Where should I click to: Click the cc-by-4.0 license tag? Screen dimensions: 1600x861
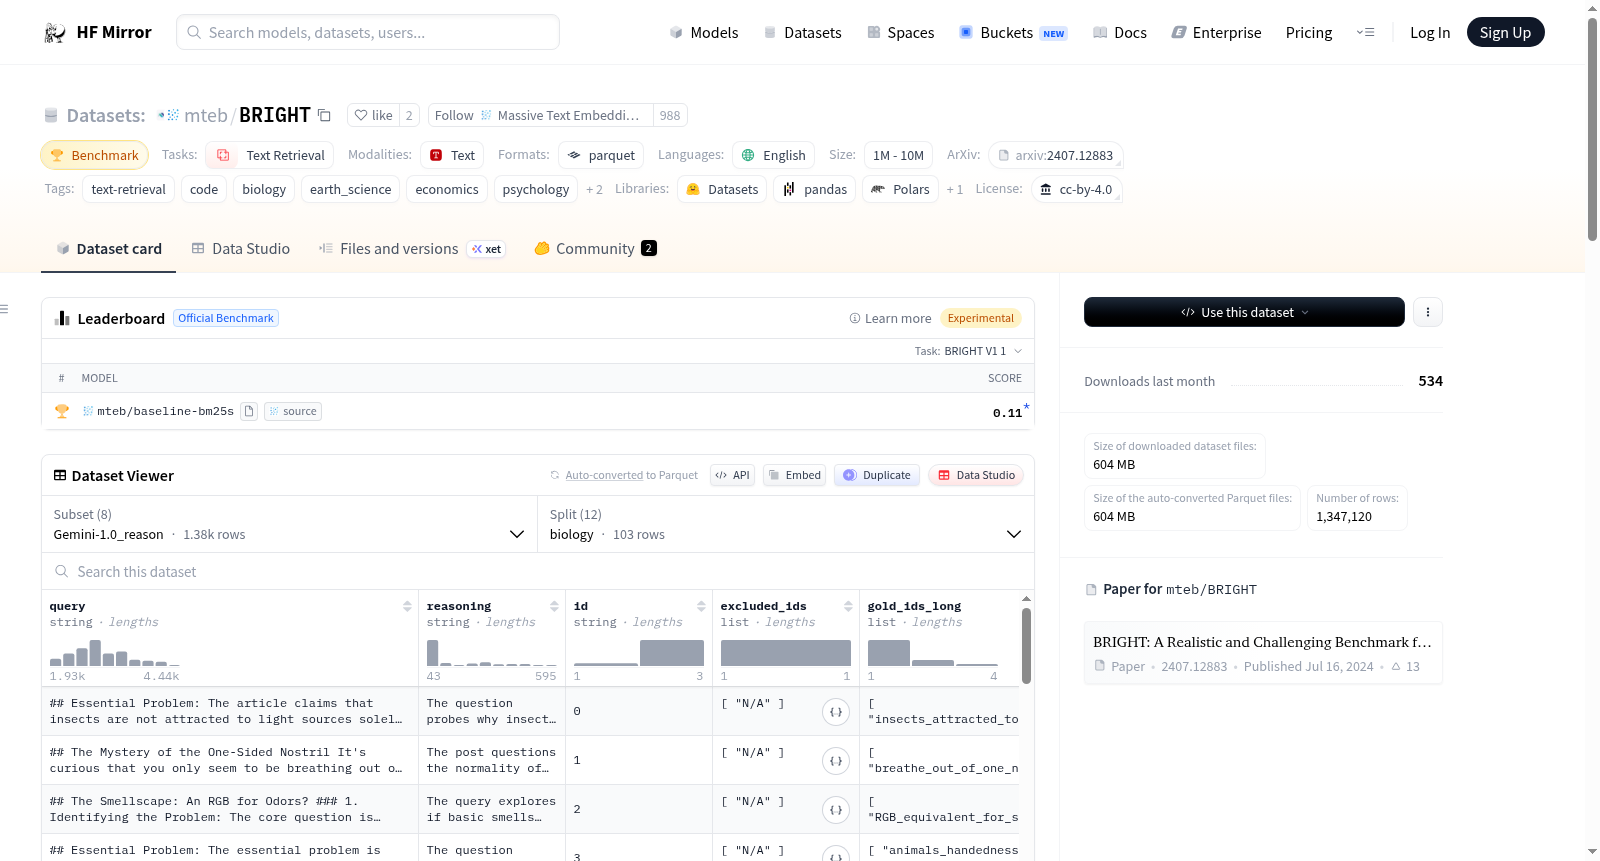(x=1076, y=189)
